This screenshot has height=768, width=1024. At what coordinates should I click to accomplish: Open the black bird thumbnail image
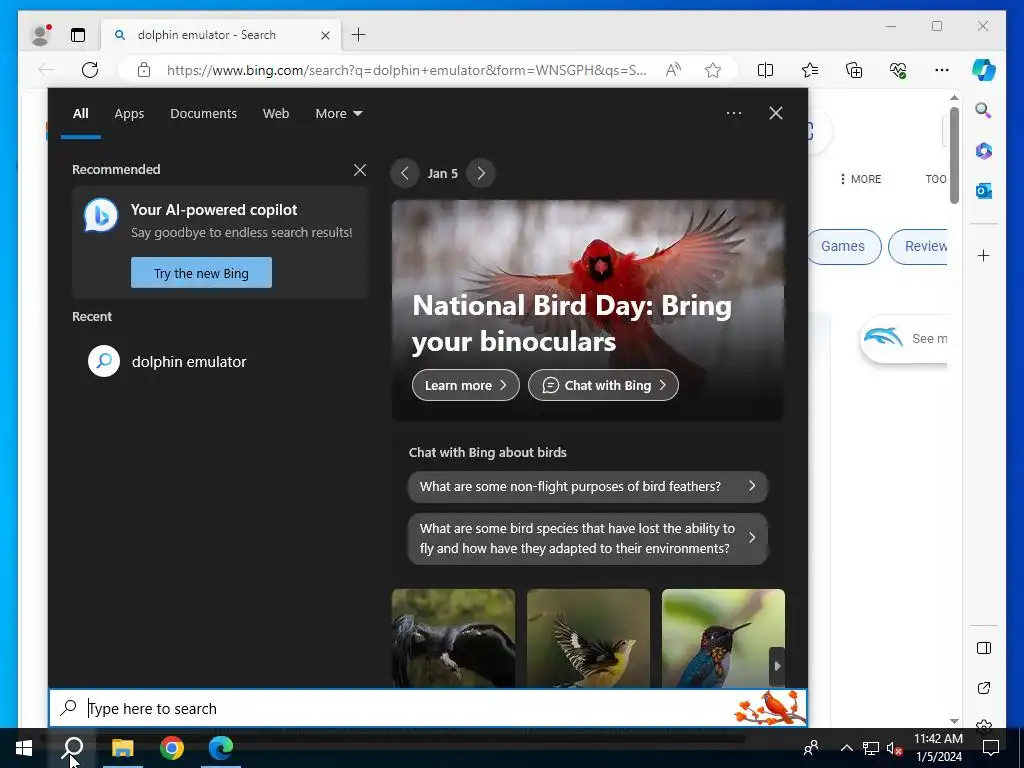tap(453, 638)
